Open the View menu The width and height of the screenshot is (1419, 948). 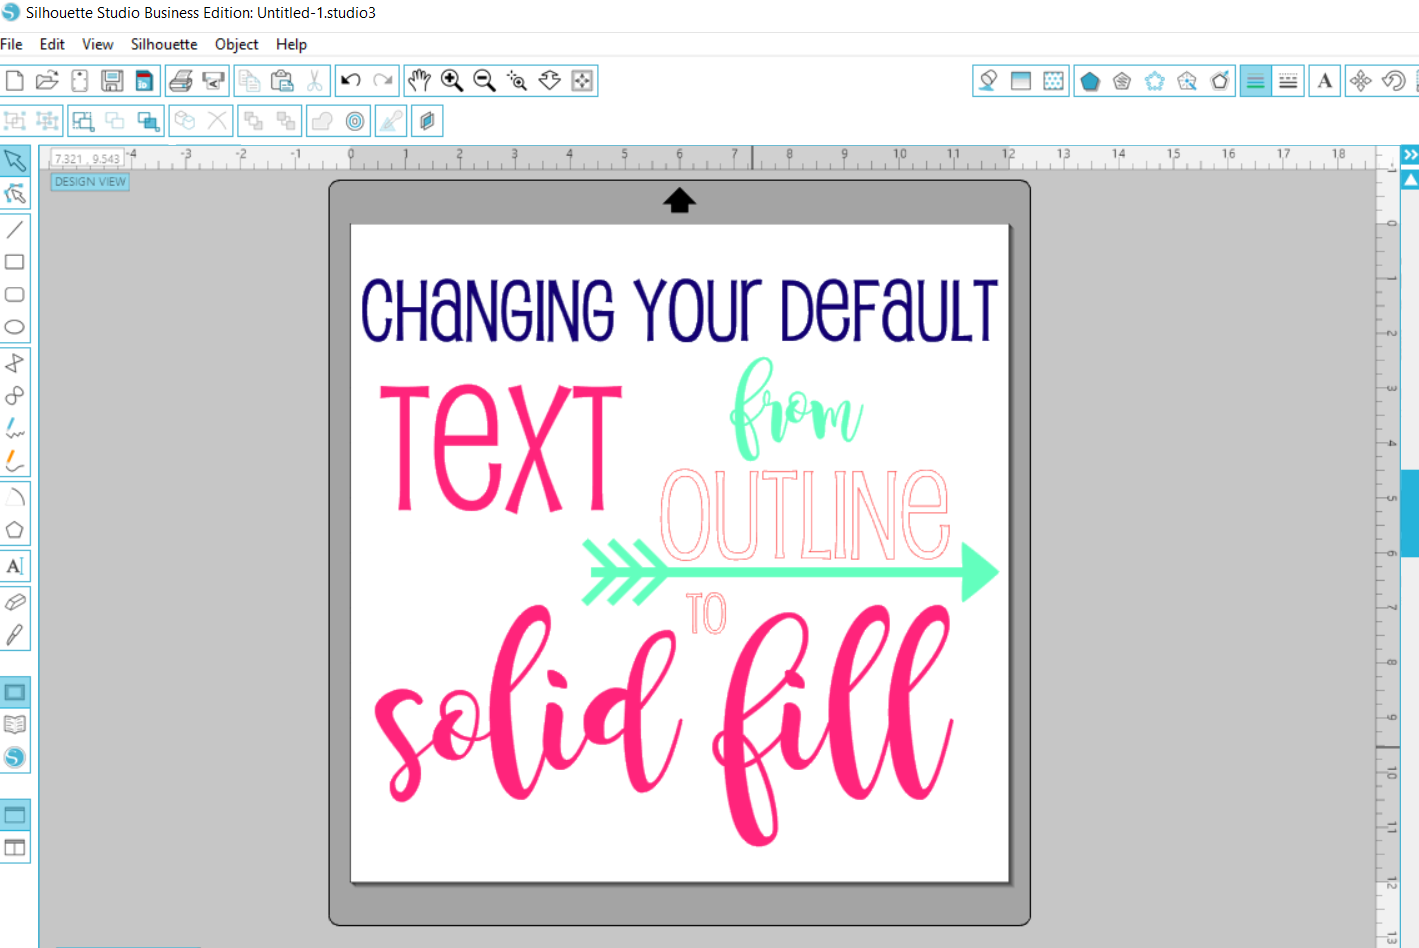(x=97, y=44)
